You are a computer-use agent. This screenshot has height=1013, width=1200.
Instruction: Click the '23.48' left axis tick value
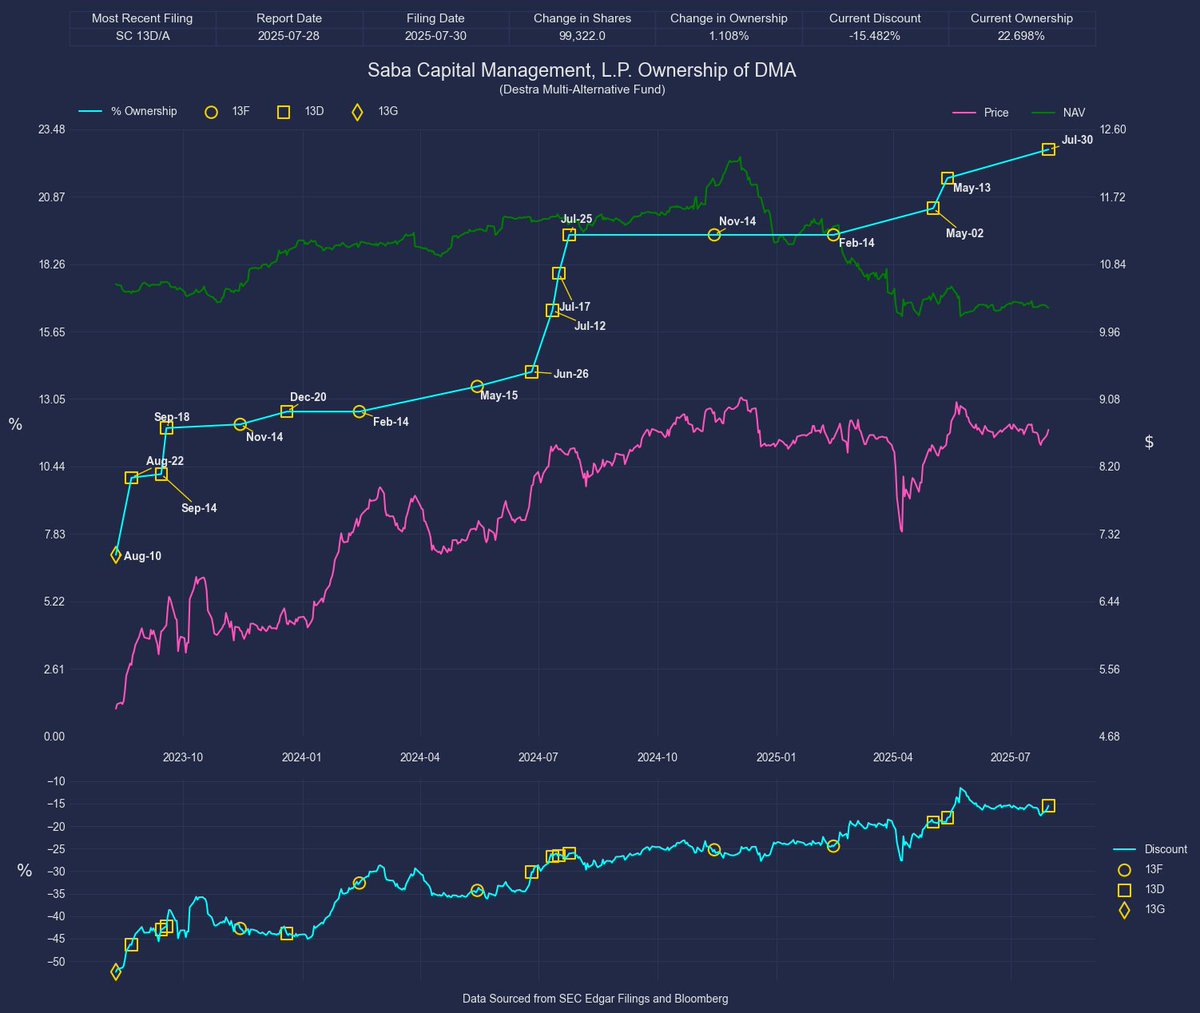[x=51, y=130]
